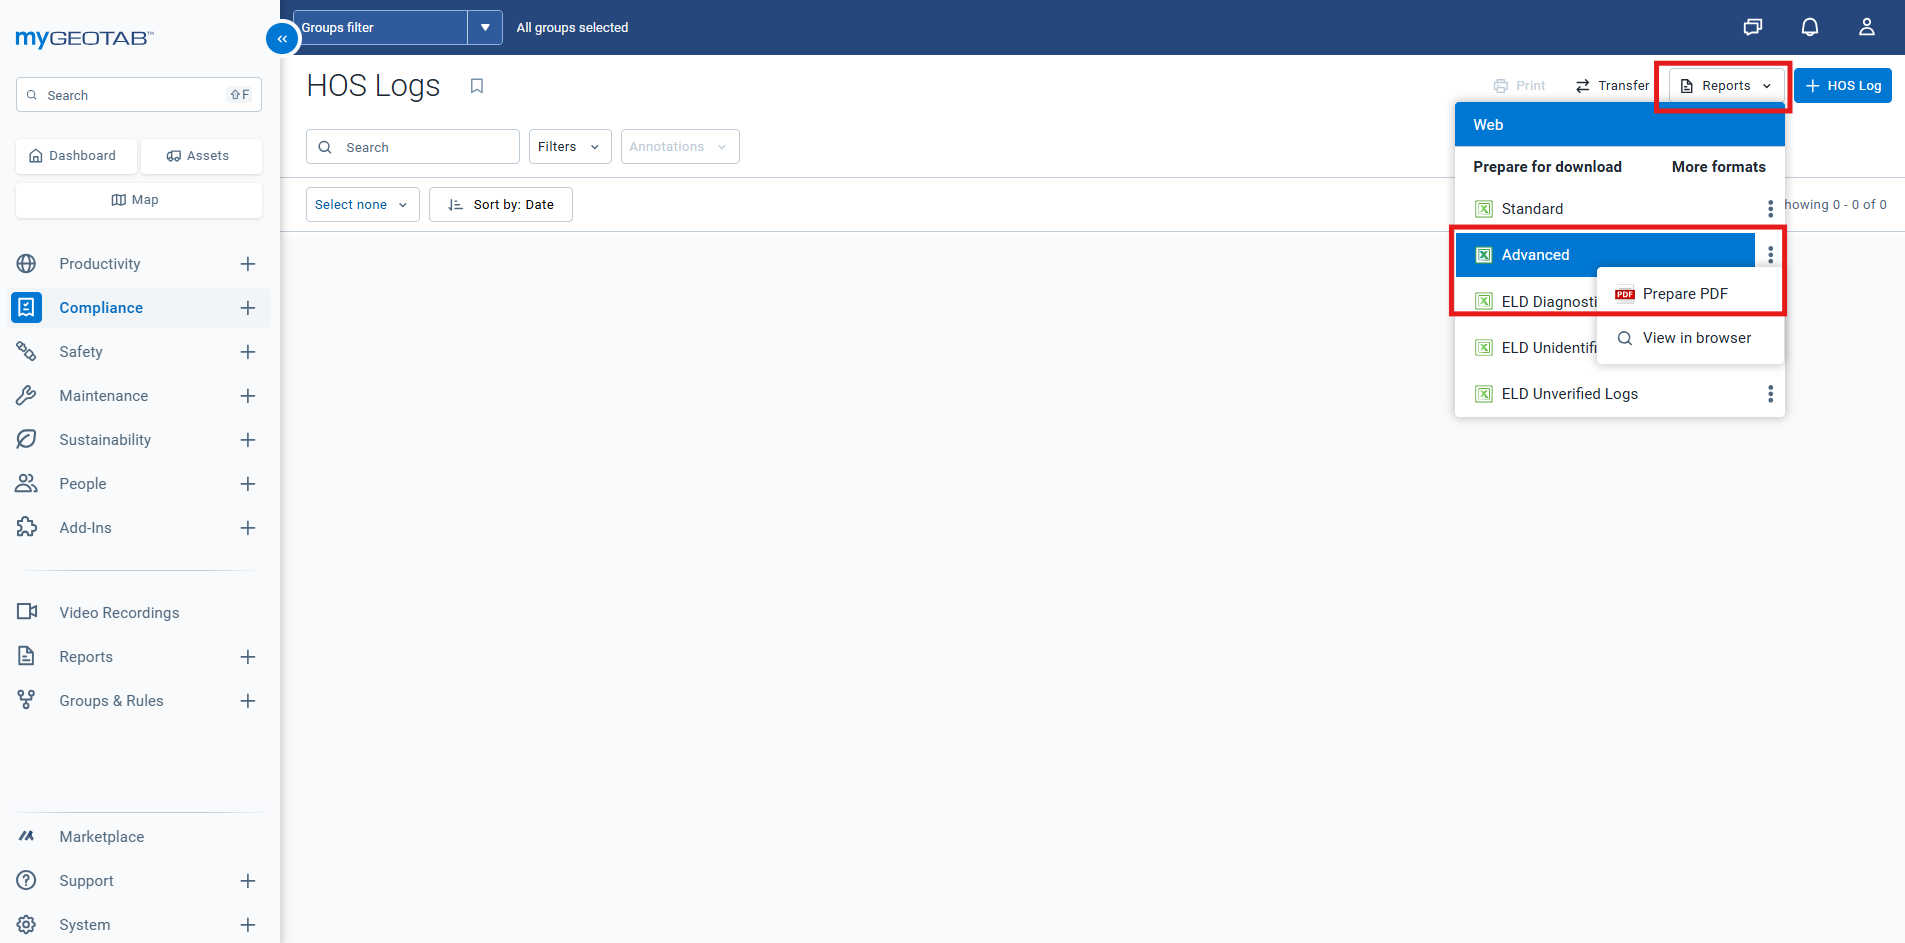Open Video Recordings page
Image resolution: width=1905 pixels, height=943 pixels.
(119, 613)
